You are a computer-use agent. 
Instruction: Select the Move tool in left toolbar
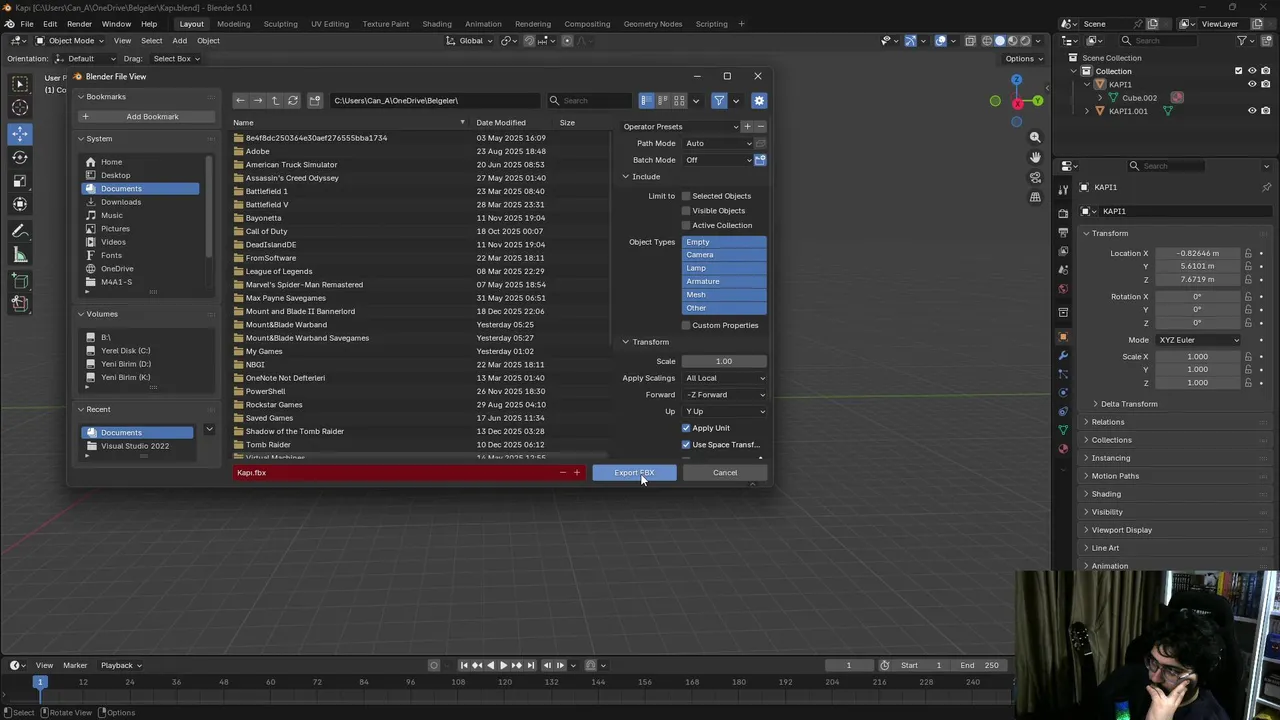pos(20,134)
